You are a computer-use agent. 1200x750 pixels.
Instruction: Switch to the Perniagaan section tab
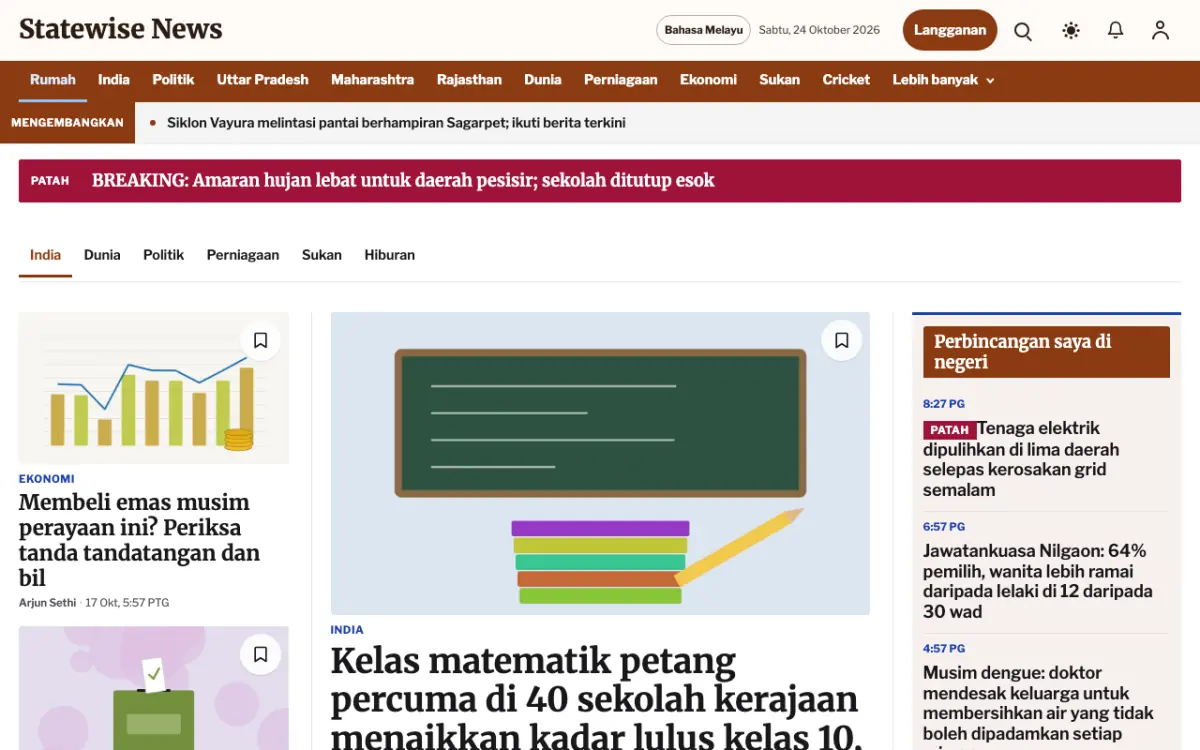pyautogui.click(x=243, y=255)
